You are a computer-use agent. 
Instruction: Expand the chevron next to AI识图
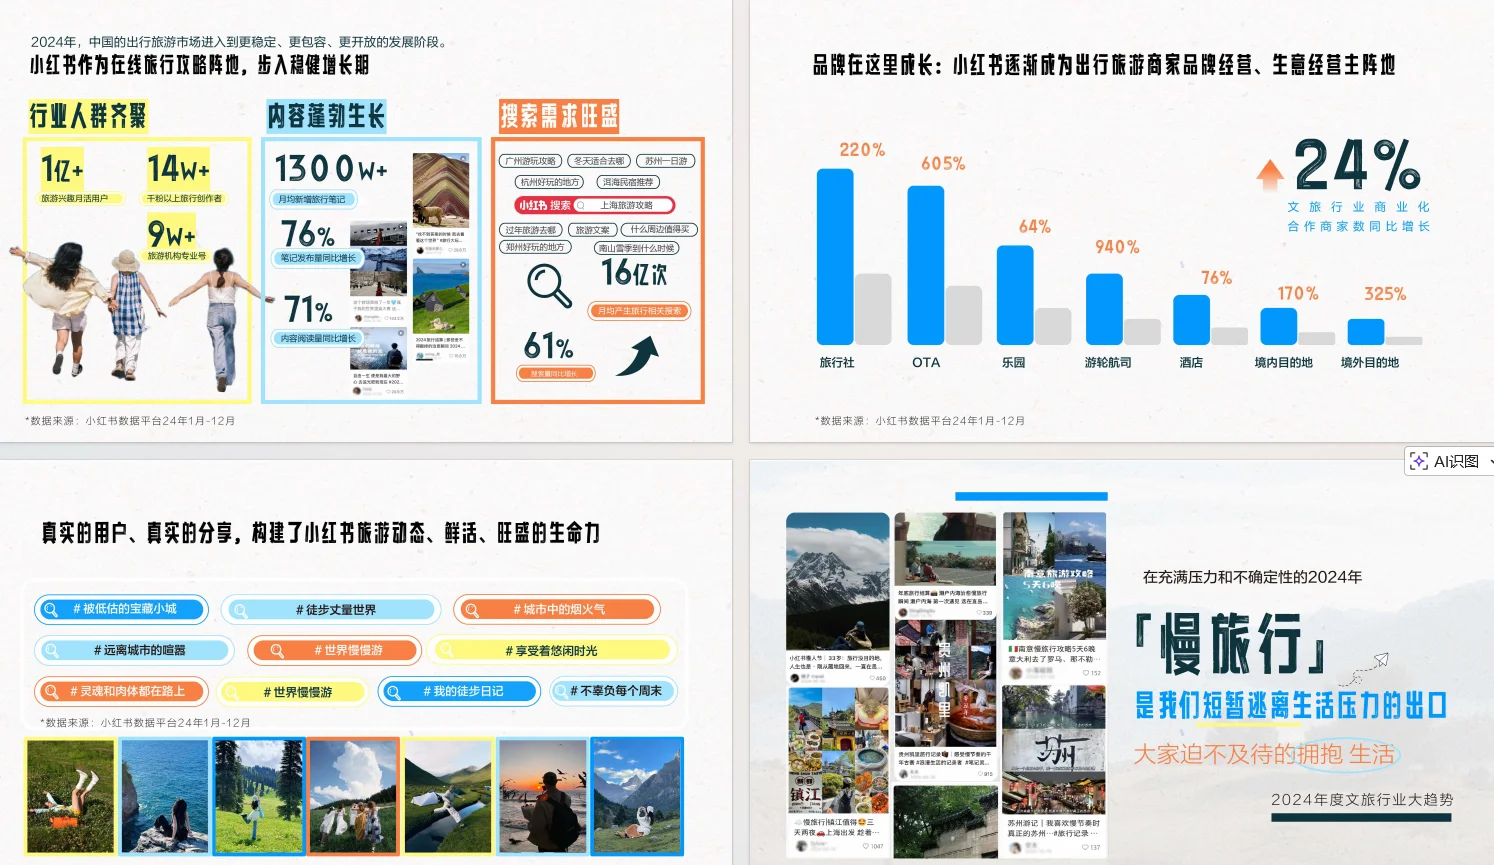[1486, 462]
